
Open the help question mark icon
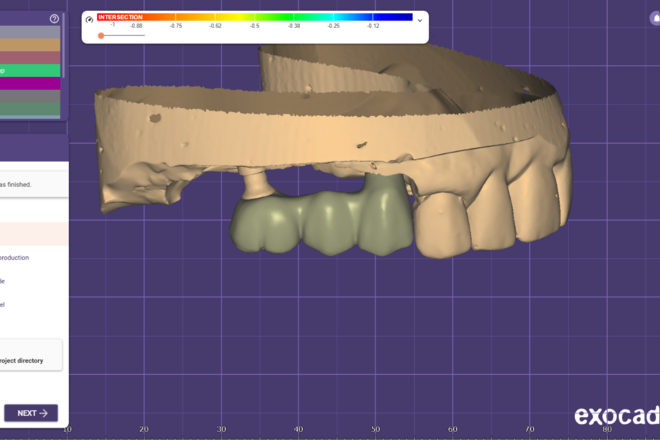[x=54, y=19]
